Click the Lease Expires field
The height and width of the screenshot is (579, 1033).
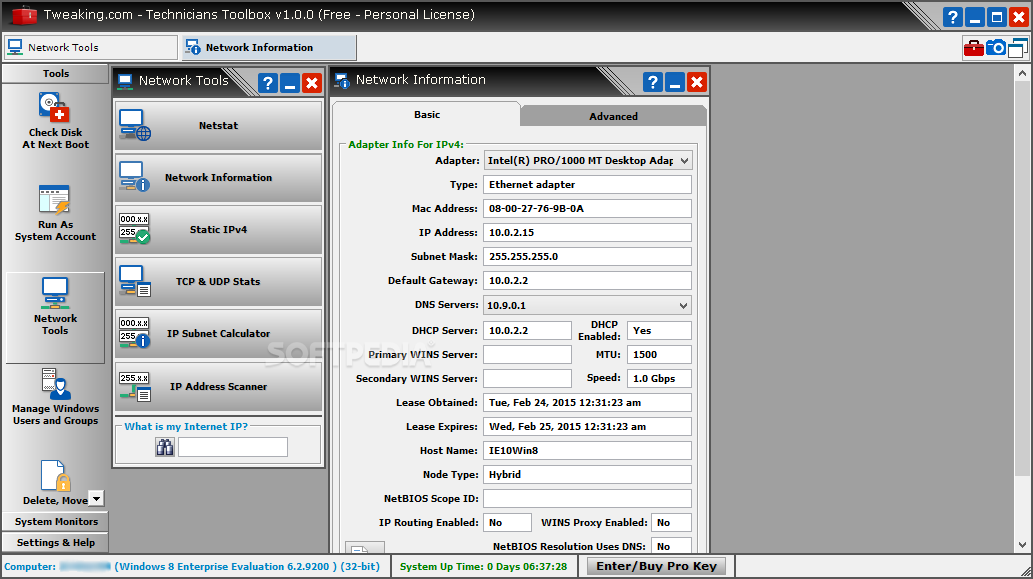pos(588,426)
